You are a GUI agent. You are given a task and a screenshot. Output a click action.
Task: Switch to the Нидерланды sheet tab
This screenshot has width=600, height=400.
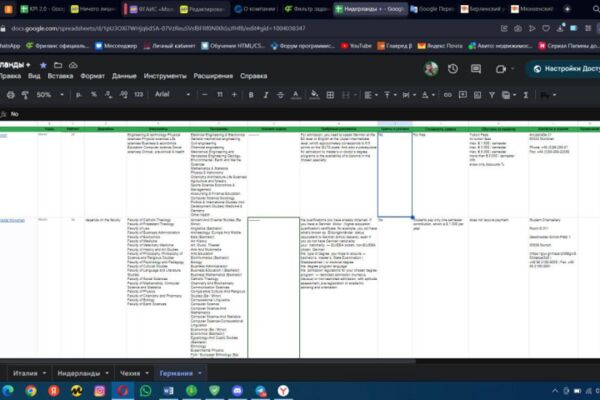(78, 373)
